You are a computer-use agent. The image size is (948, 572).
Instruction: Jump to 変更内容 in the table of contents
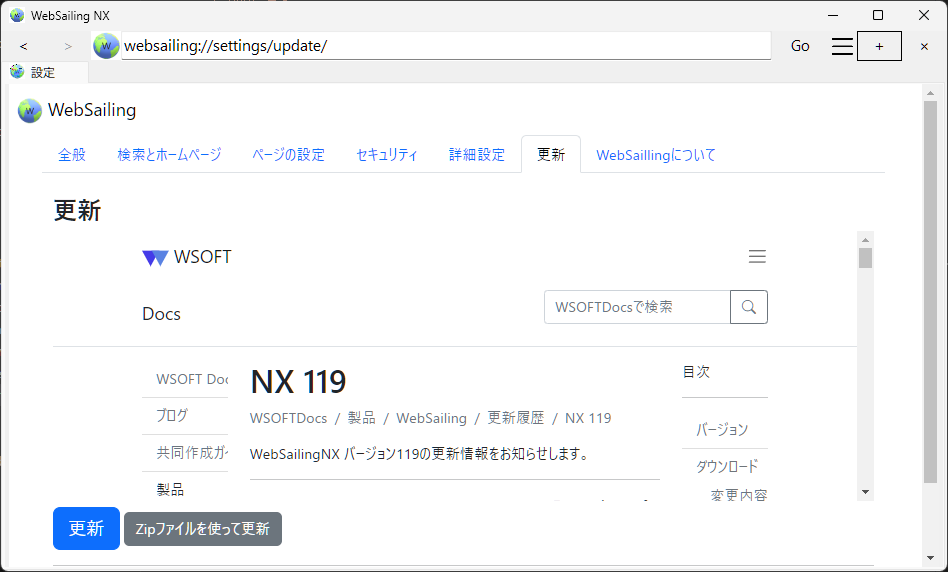tap(739, 495)
